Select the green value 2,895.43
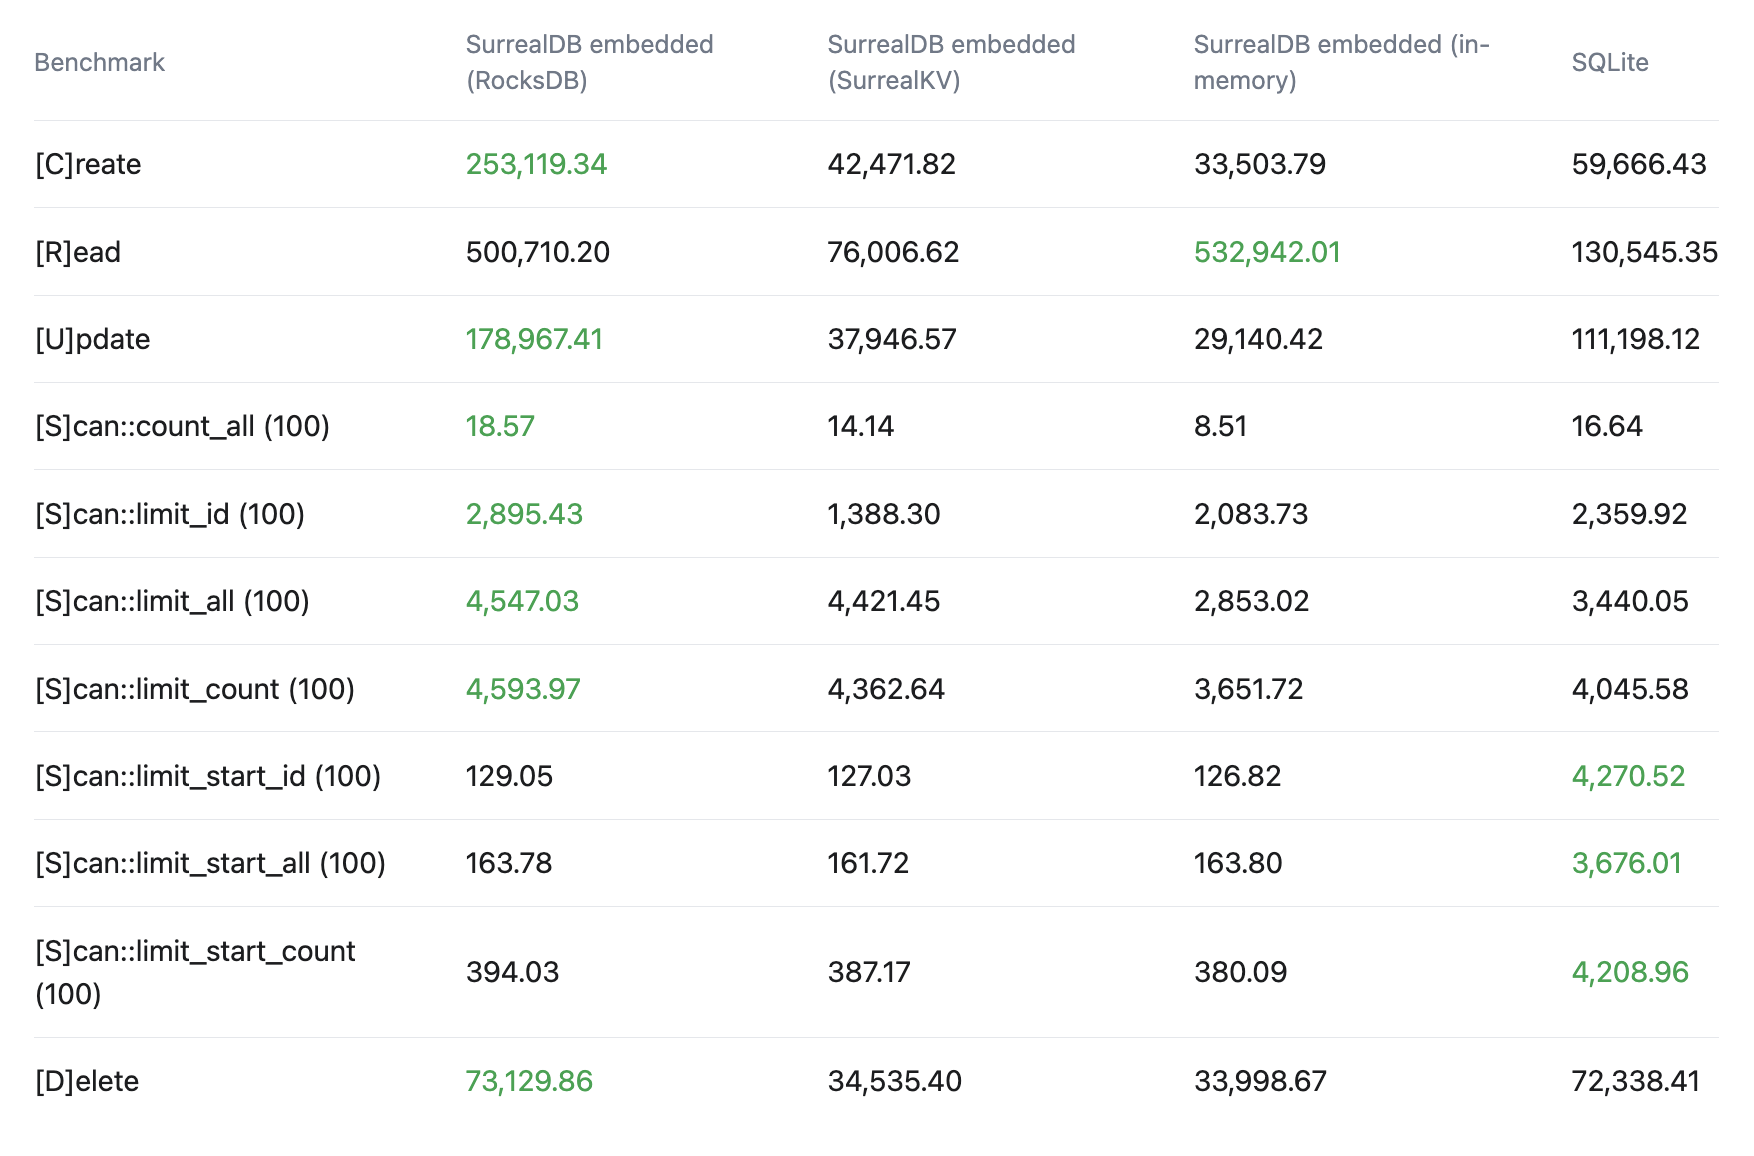The image size is (1754, 1156). 524,514
